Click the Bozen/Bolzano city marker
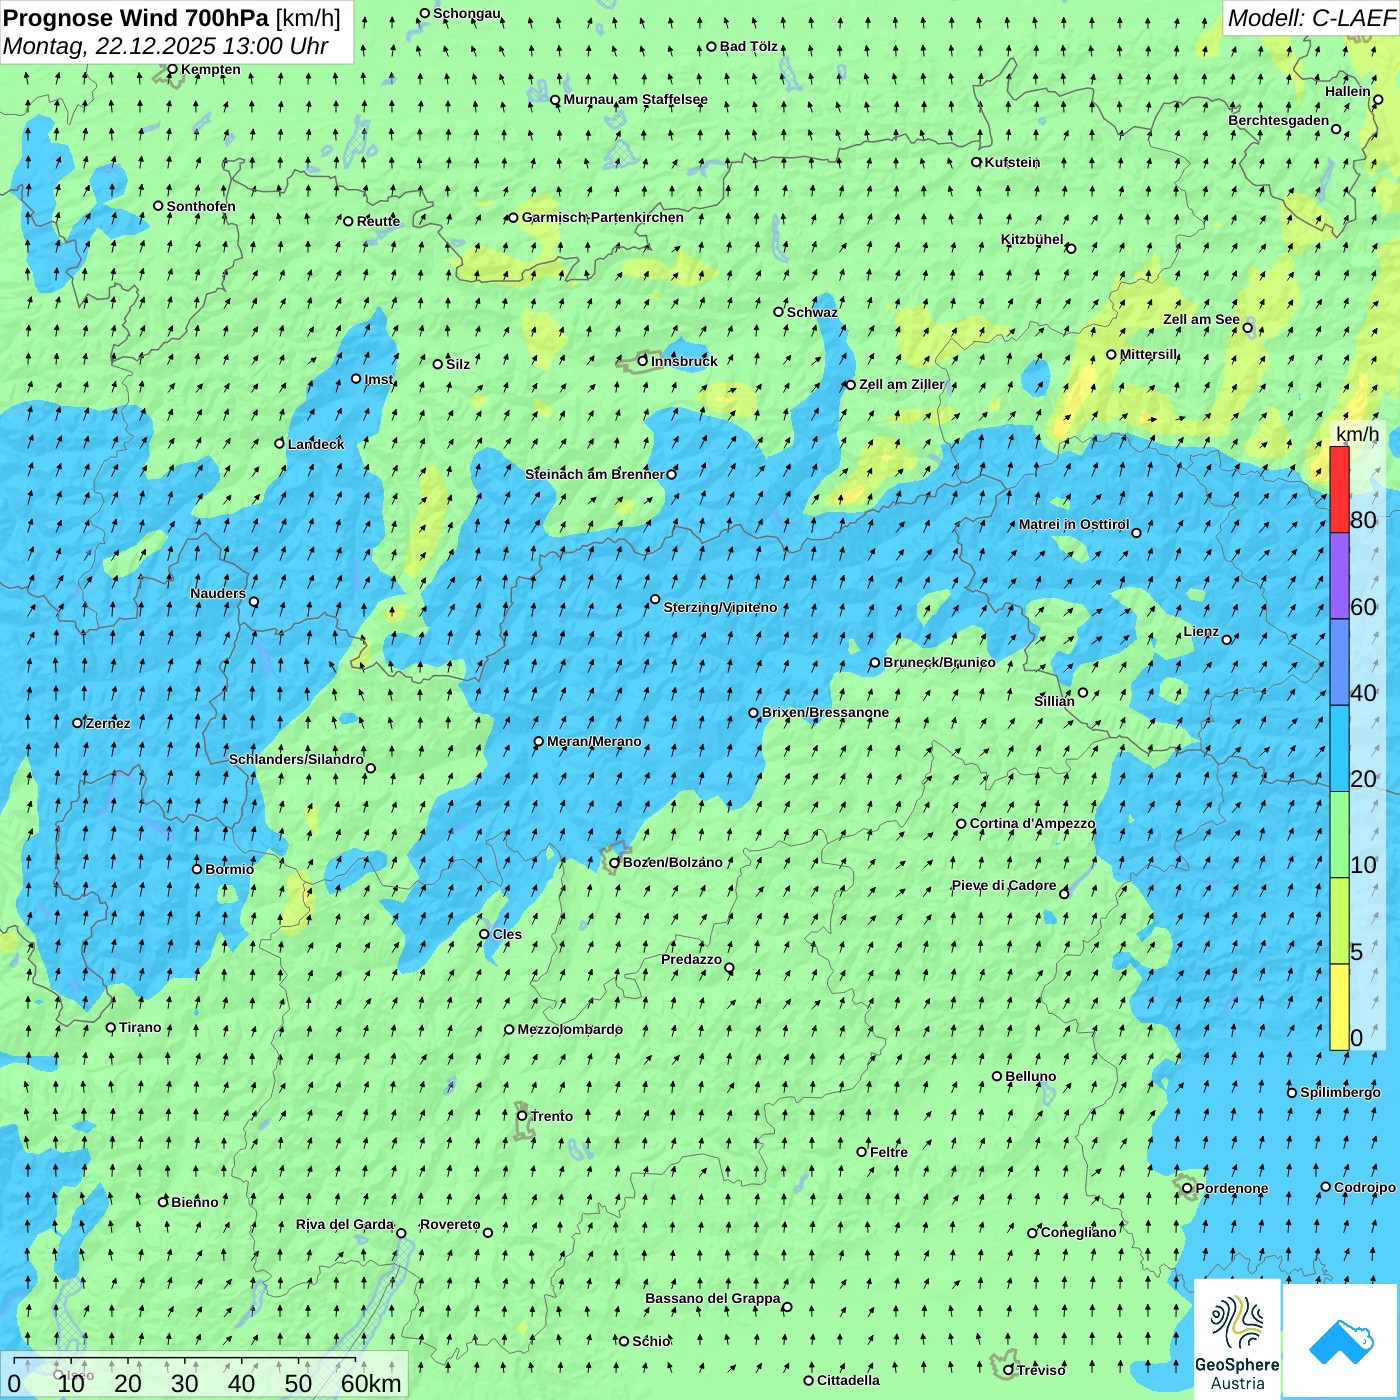The image size is (1400, 1400). (615, 862)
